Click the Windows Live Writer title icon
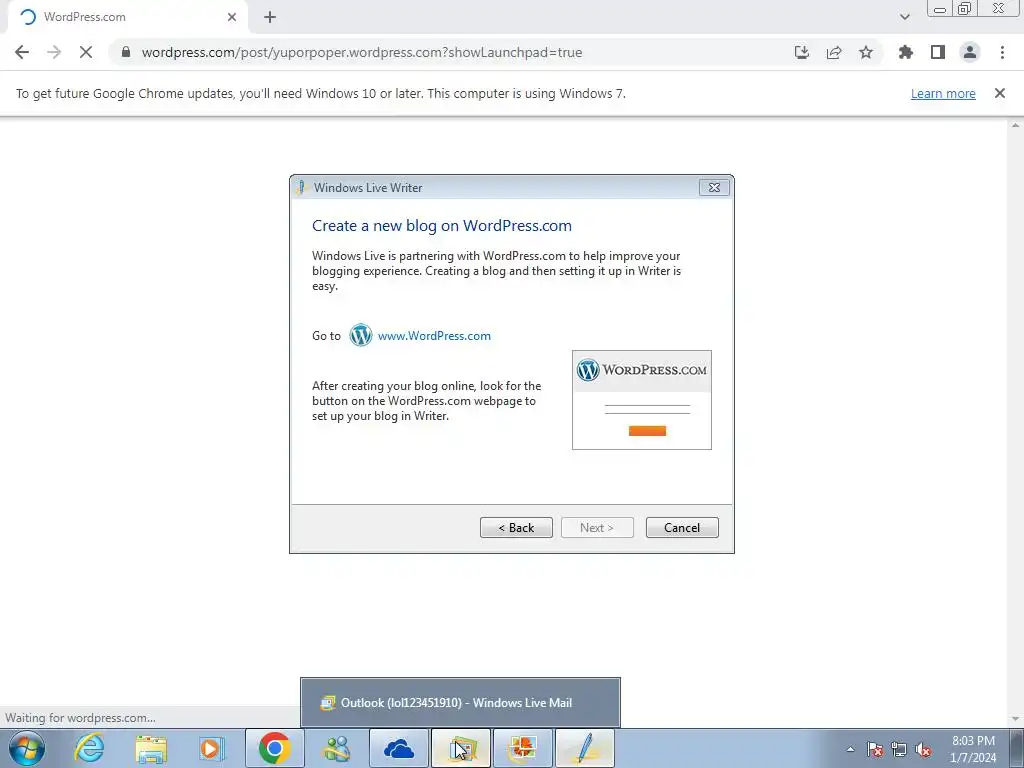 (x=301, y=187)
